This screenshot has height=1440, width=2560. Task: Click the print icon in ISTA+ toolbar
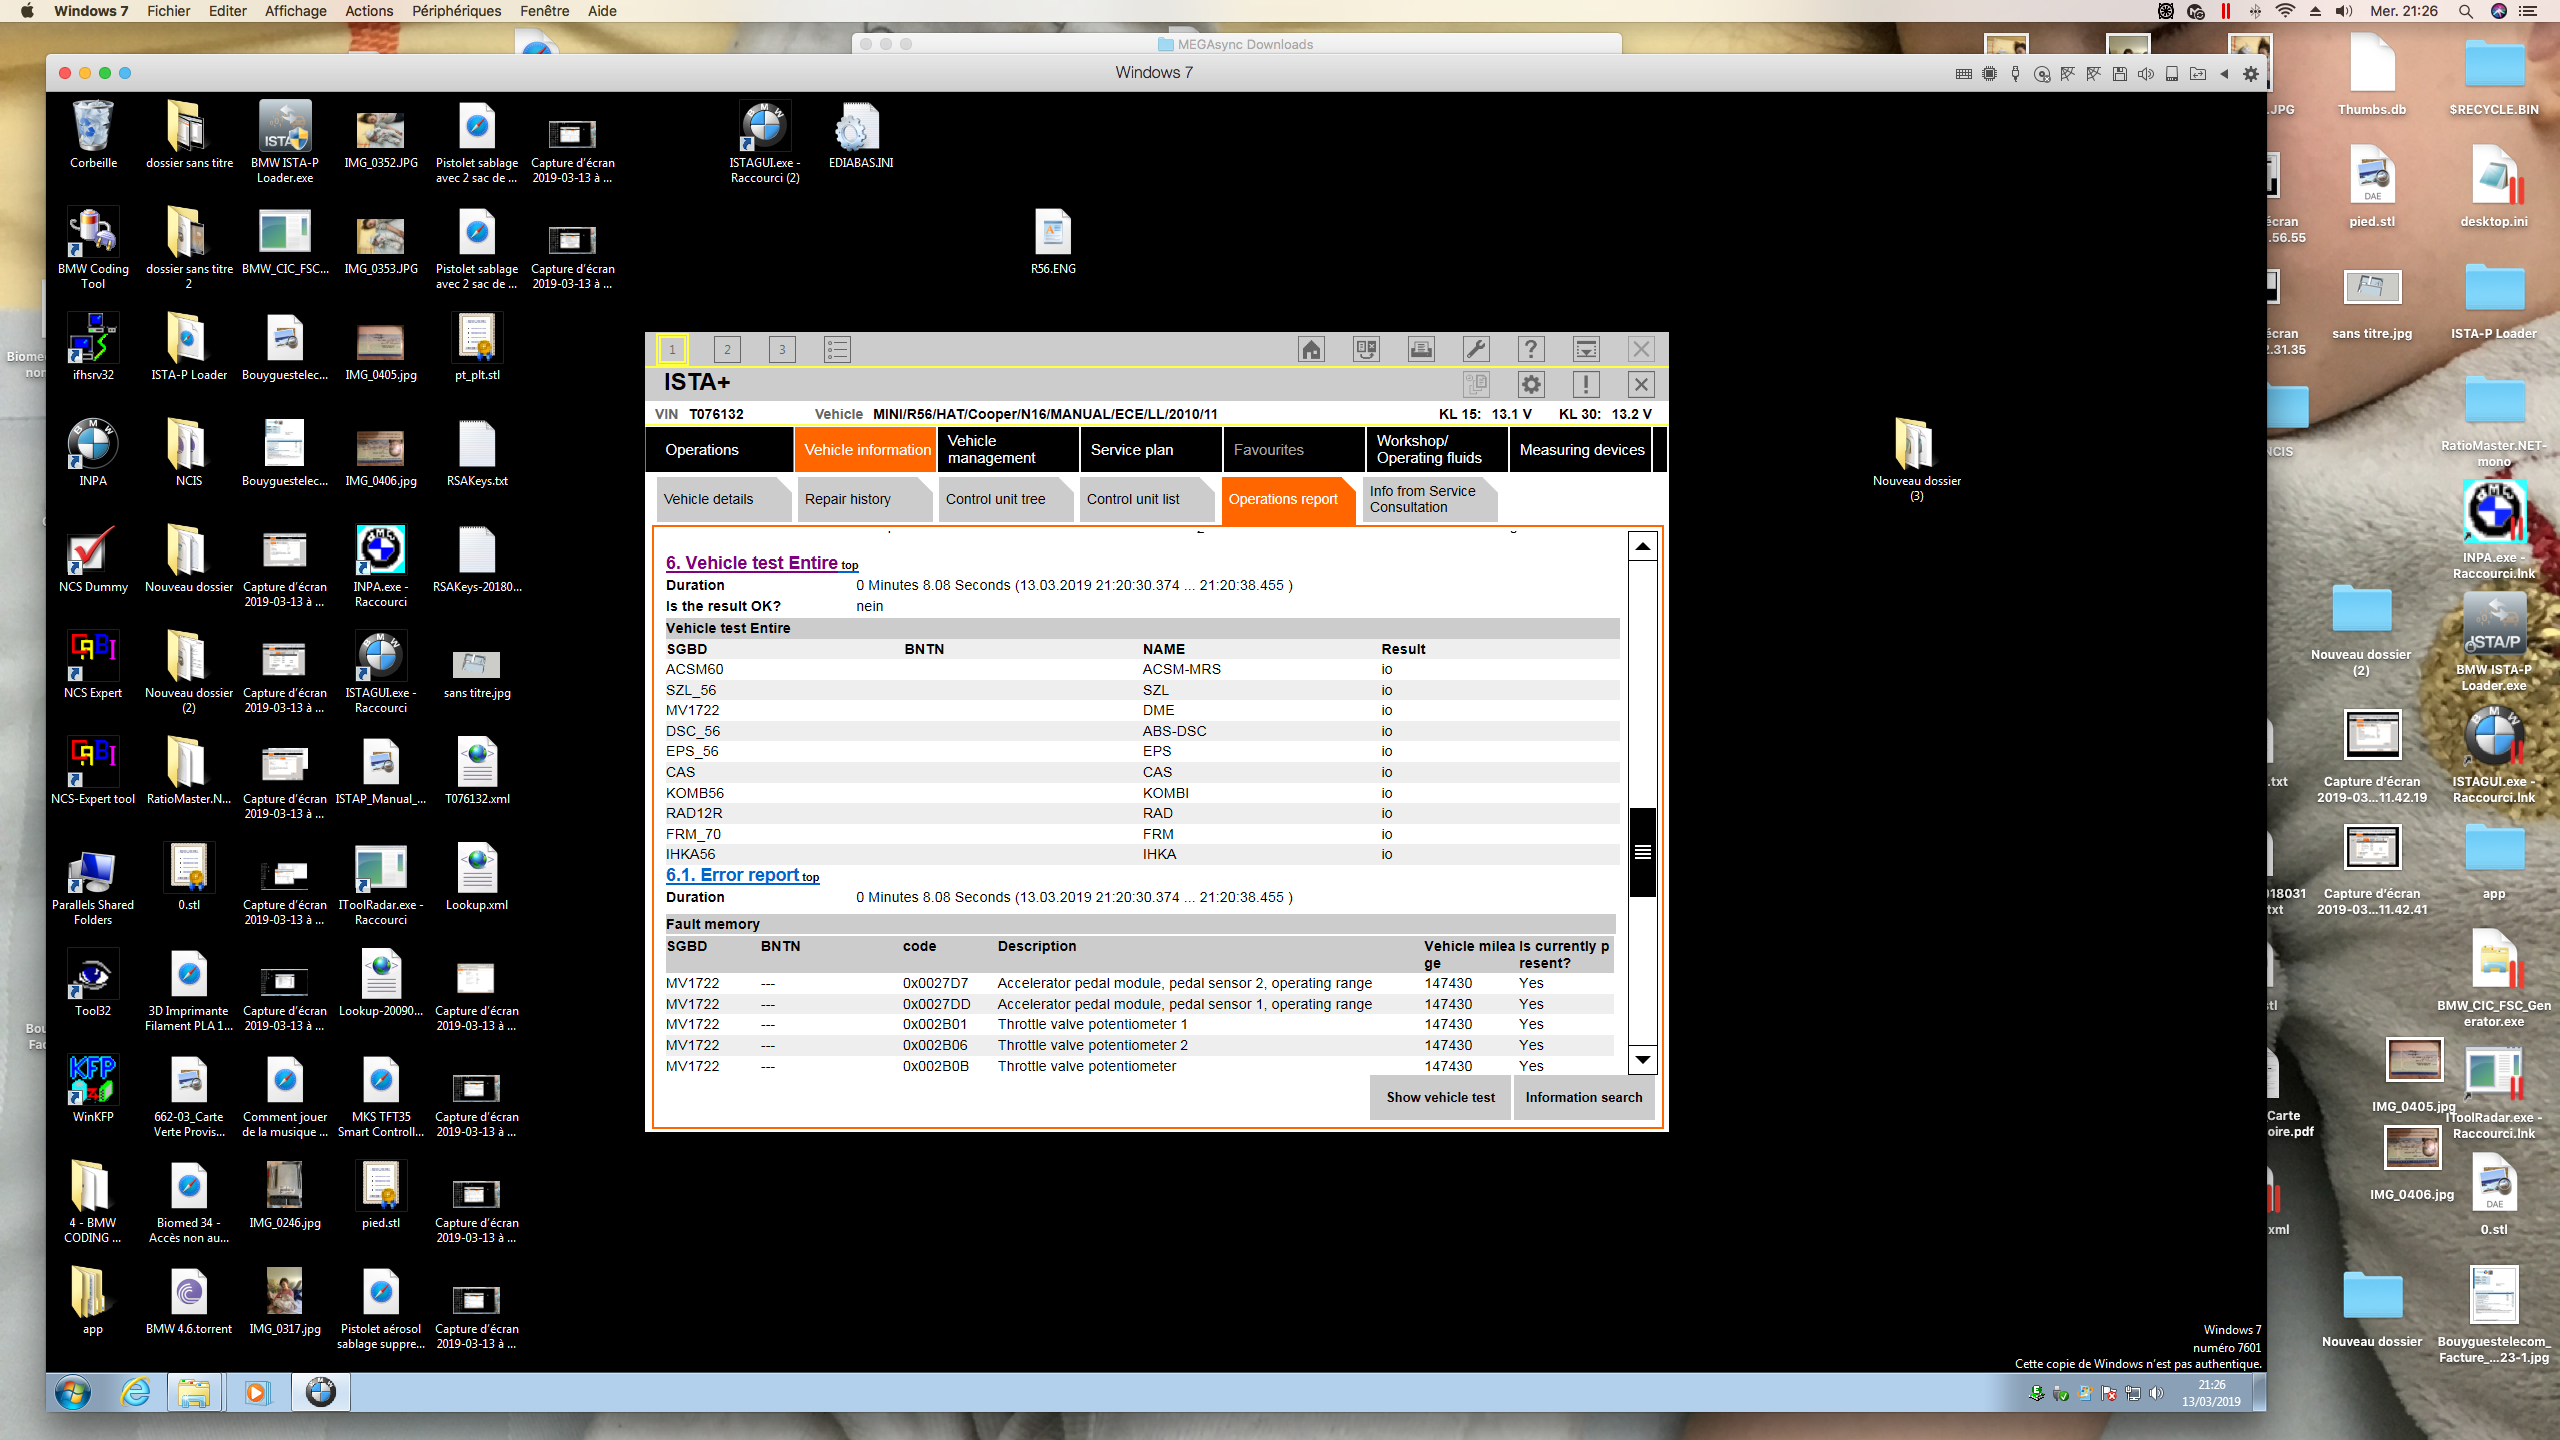[x=1421, y=349]
